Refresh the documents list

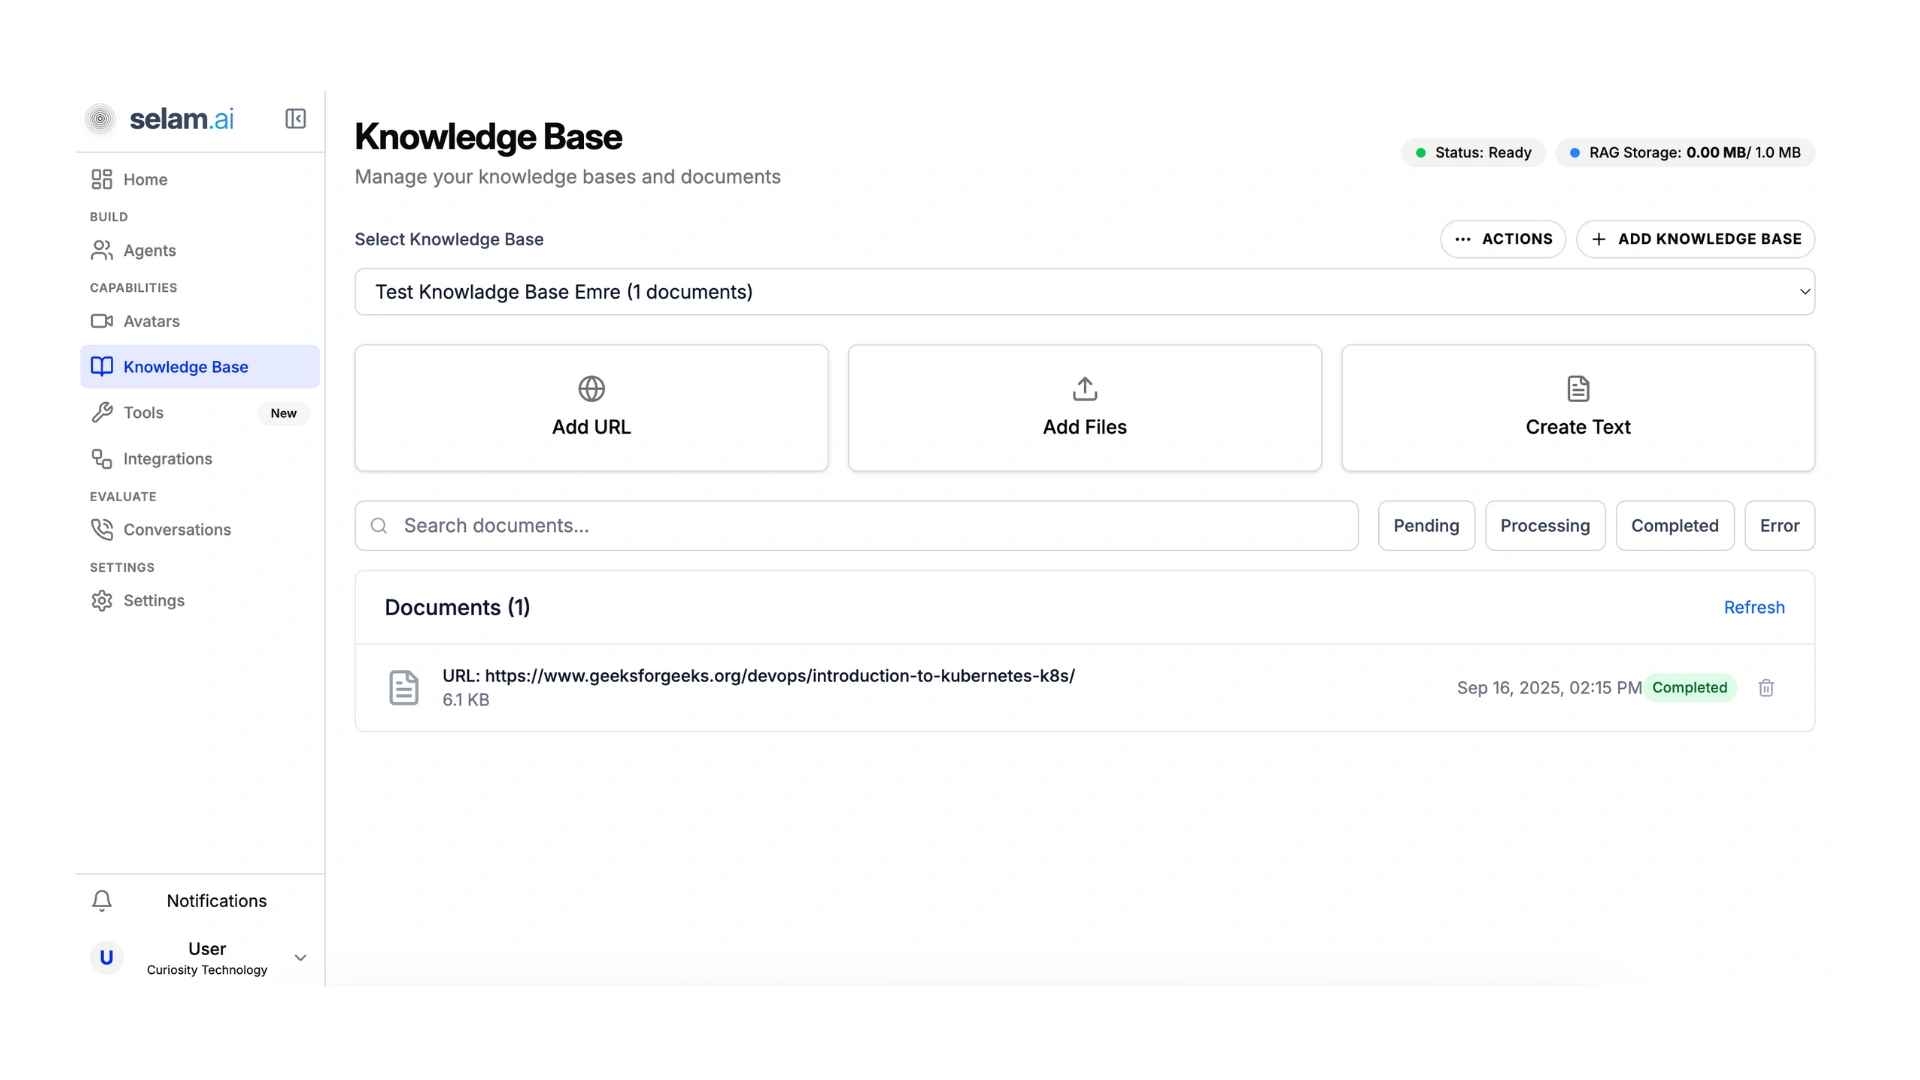pyautogui.click(x=1755, y=607)
